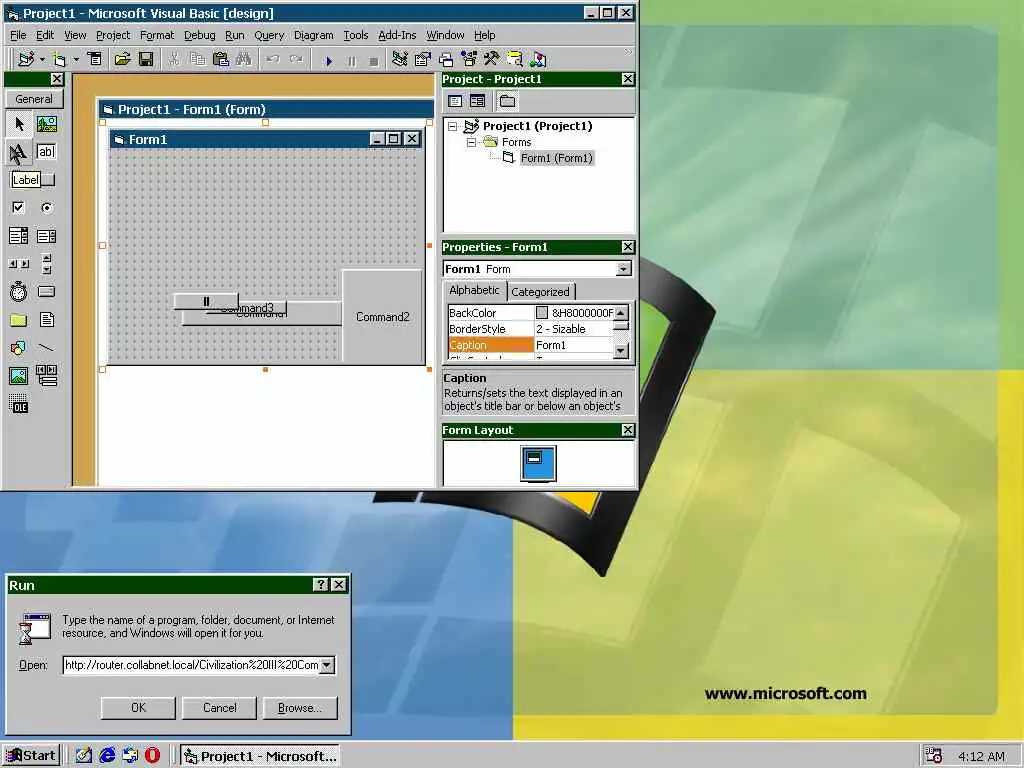Click the Find binoculars icon
Image resolution: width=1024 pixels, height=768 pixels.
coord(244,59)
